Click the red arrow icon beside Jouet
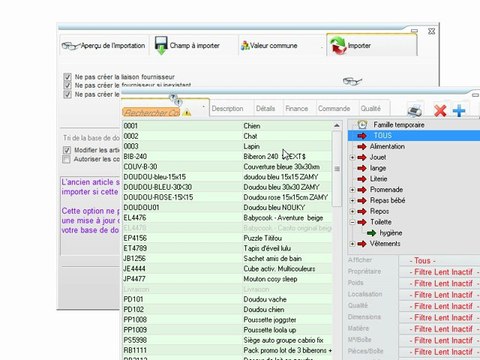Screen dimensions: 480x360 click(x=362, y=157)
